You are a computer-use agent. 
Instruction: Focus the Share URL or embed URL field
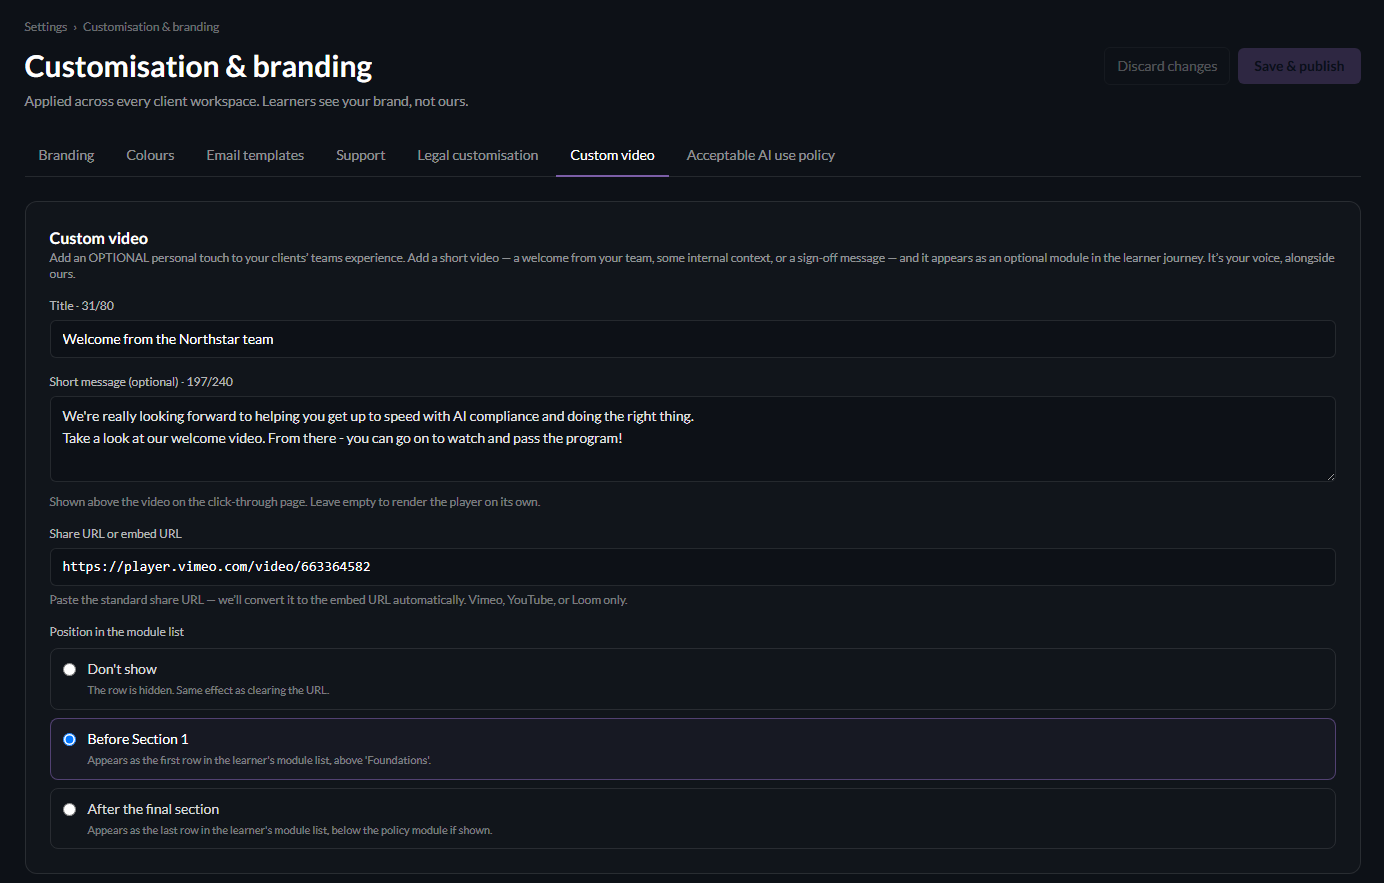point(692,567)
